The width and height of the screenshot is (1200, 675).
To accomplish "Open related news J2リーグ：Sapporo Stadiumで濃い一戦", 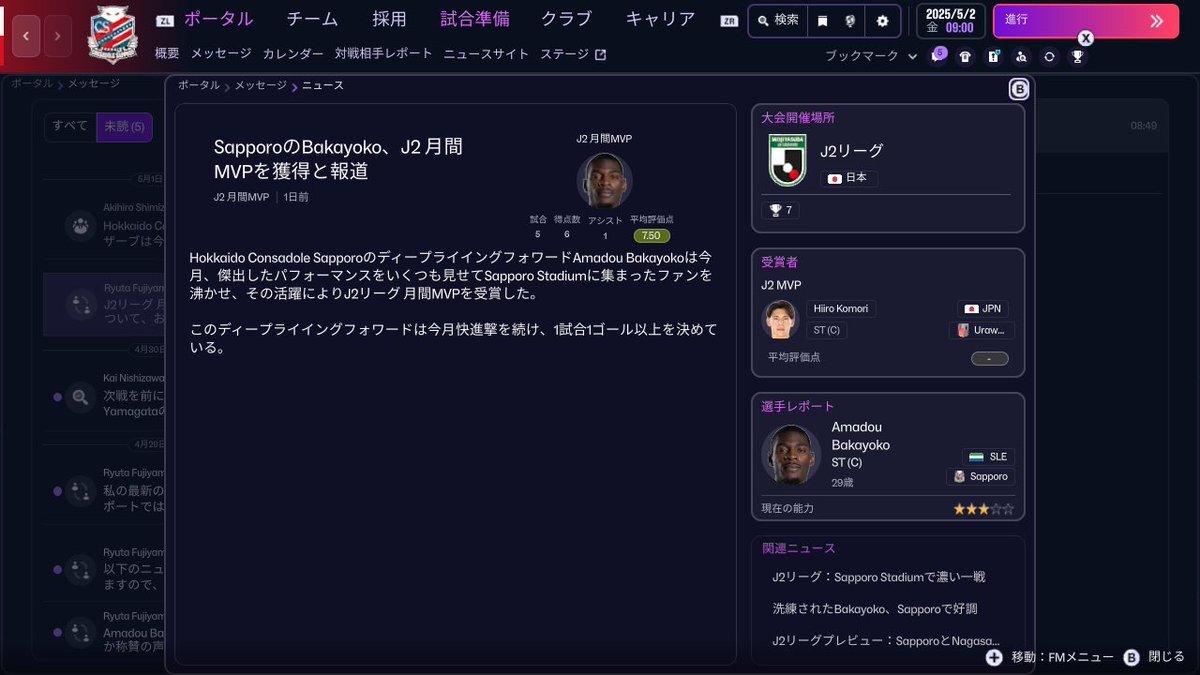I will click(x=879, y=577).
